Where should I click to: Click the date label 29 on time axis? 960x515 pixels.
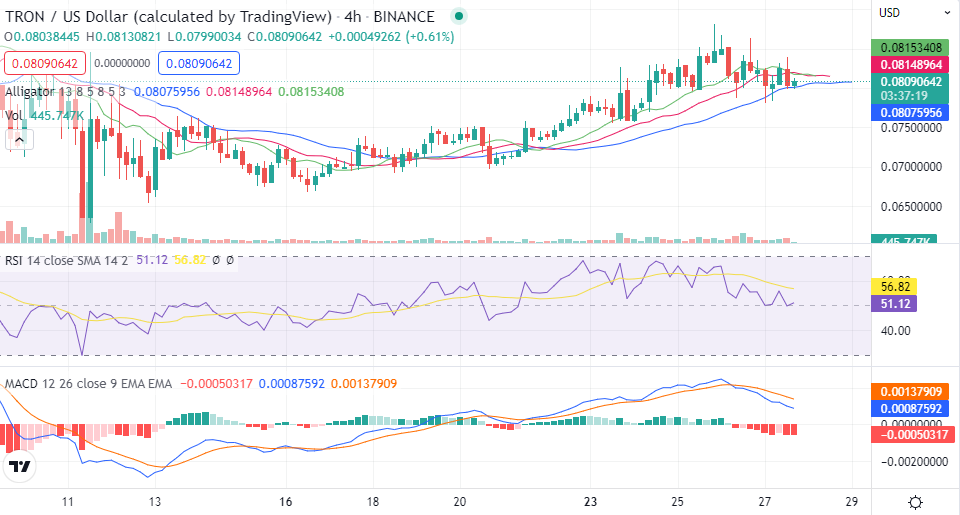tap(852, 502)
